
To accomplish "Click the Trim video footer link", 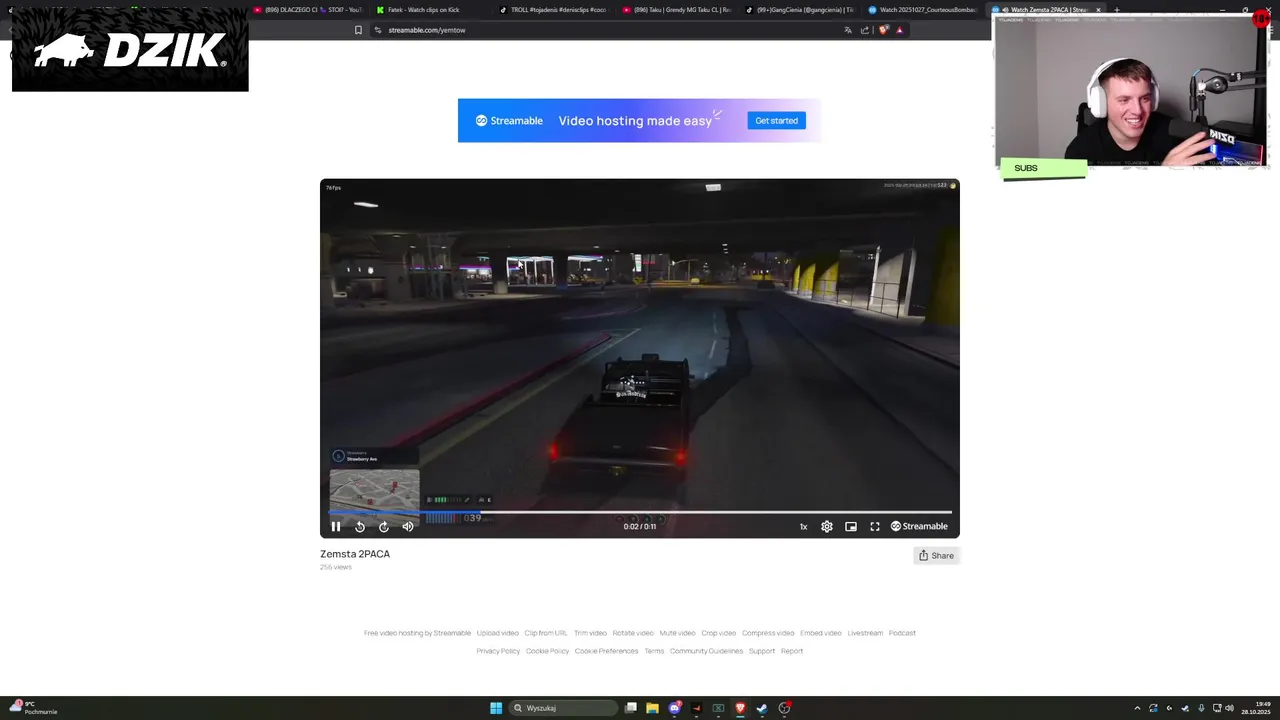I will (x=590, y=633).
